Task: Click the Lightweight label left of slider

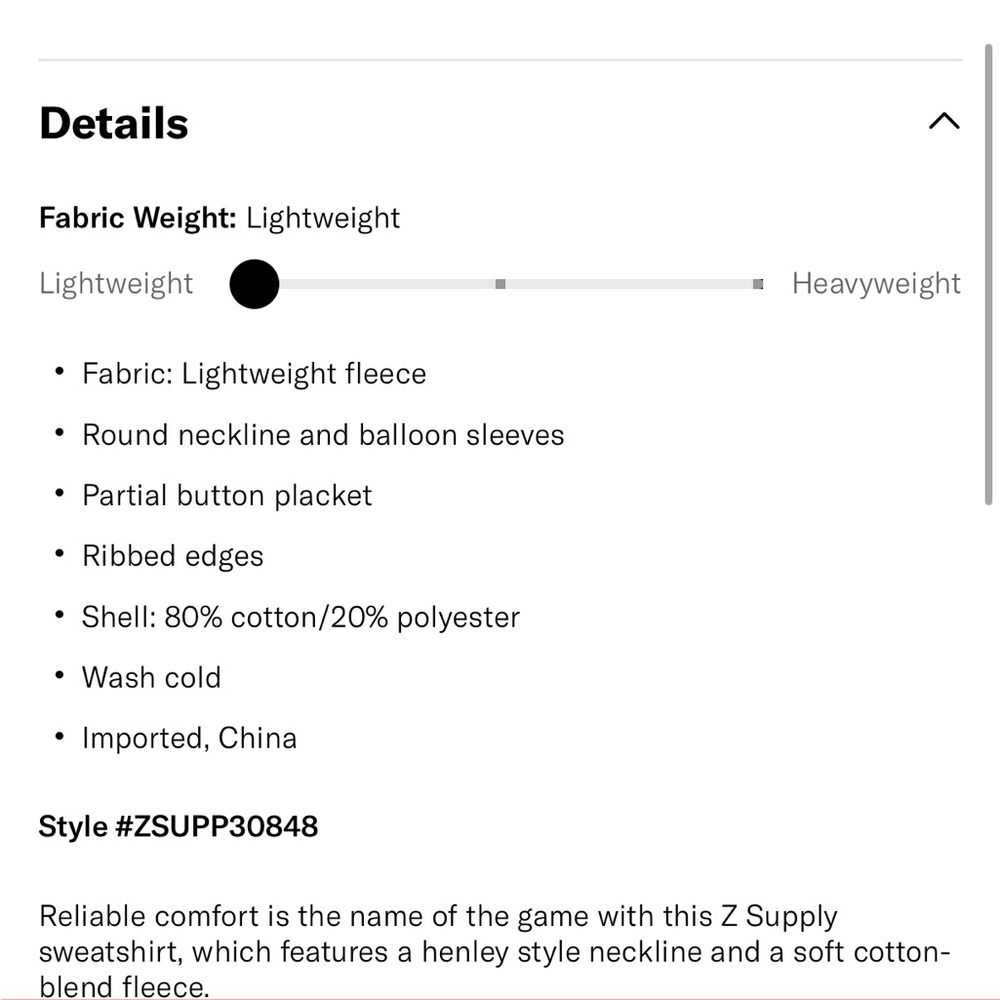Action: (x=116, y=284)
